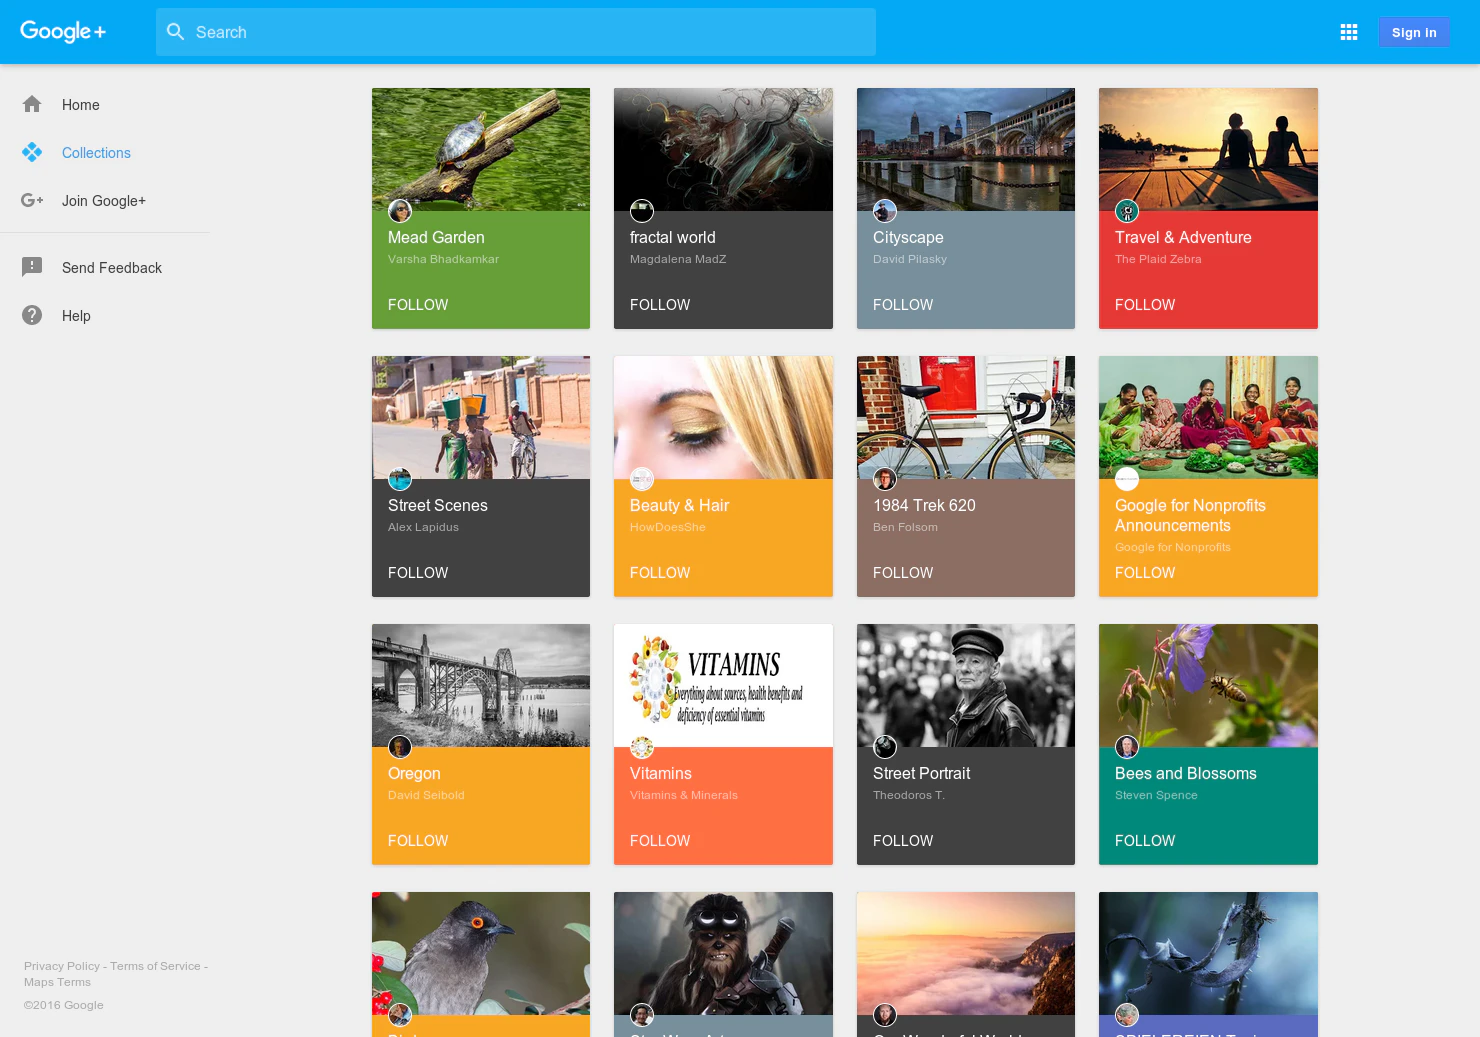Follow the Mead Garden collection
Screen dimensions: 1480x1037
point(418,304)
